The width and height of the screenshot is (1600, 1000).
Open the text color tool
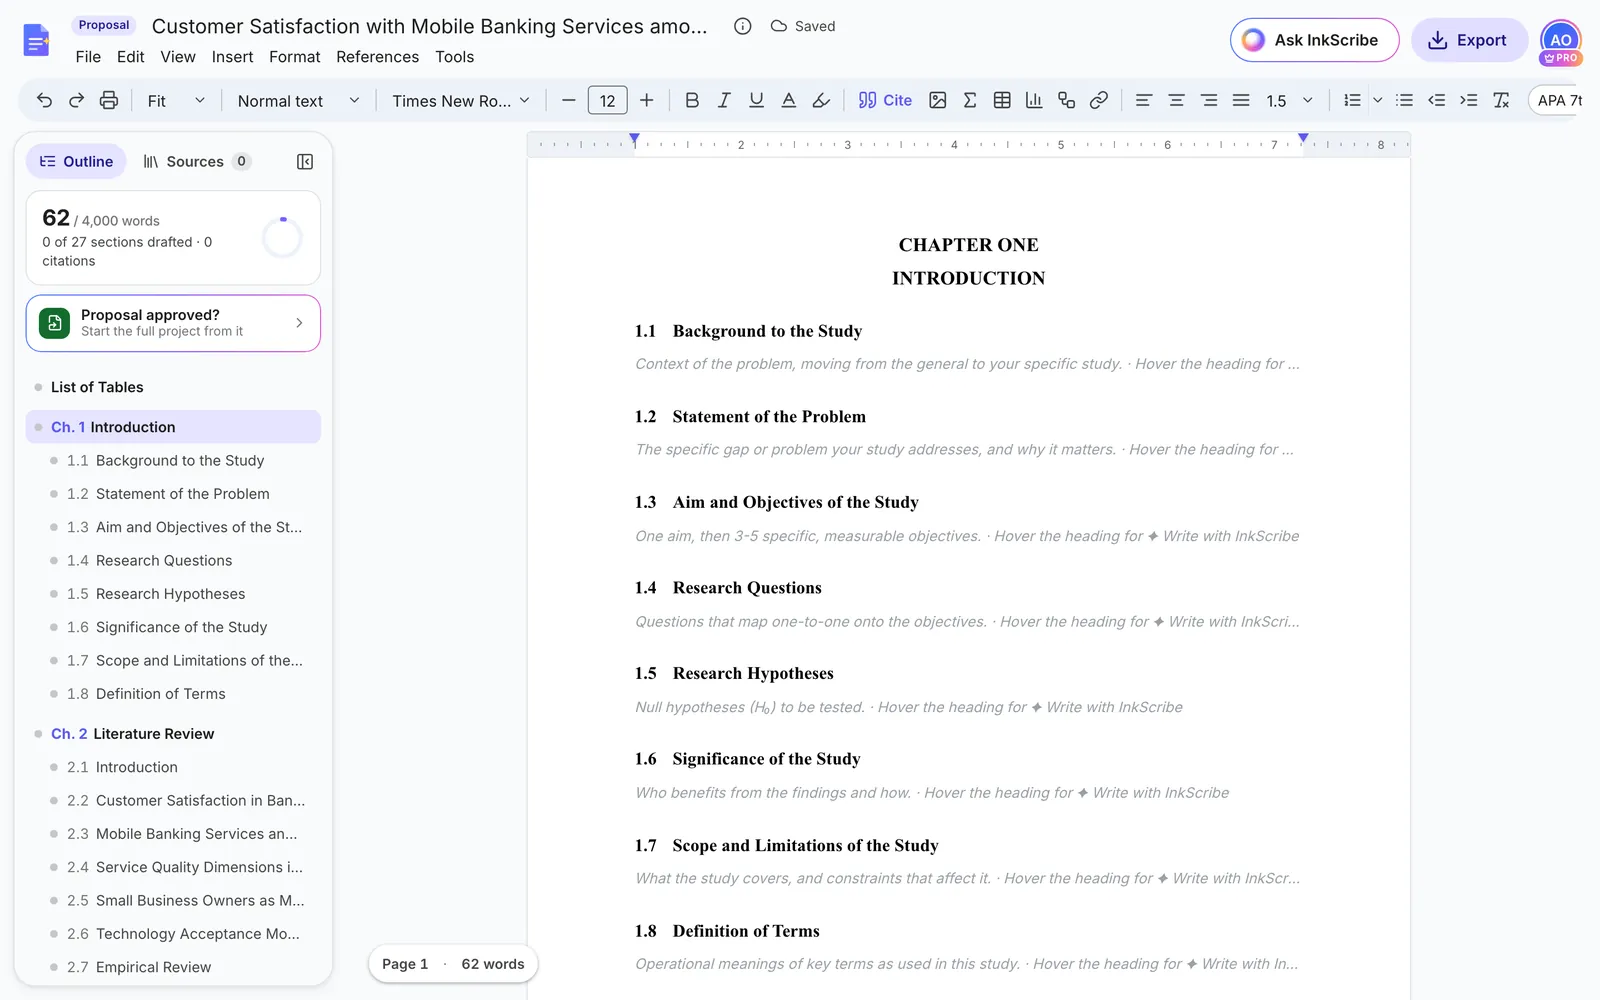coord(788,100)
